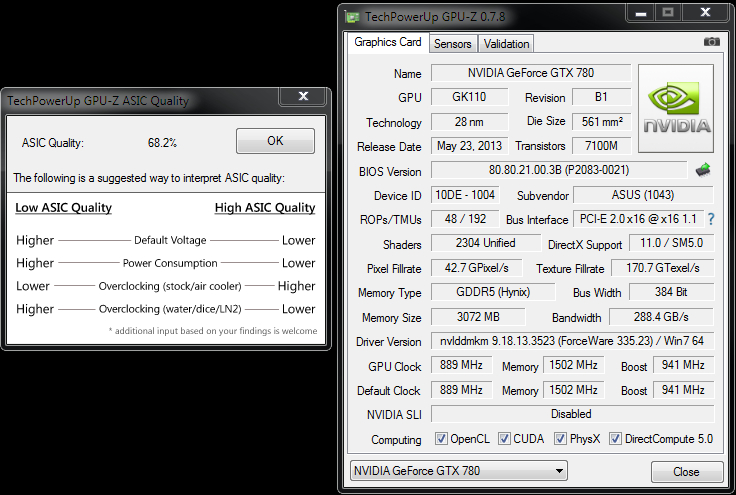Select the Shaders value 2304 Unified

[486, 243]
